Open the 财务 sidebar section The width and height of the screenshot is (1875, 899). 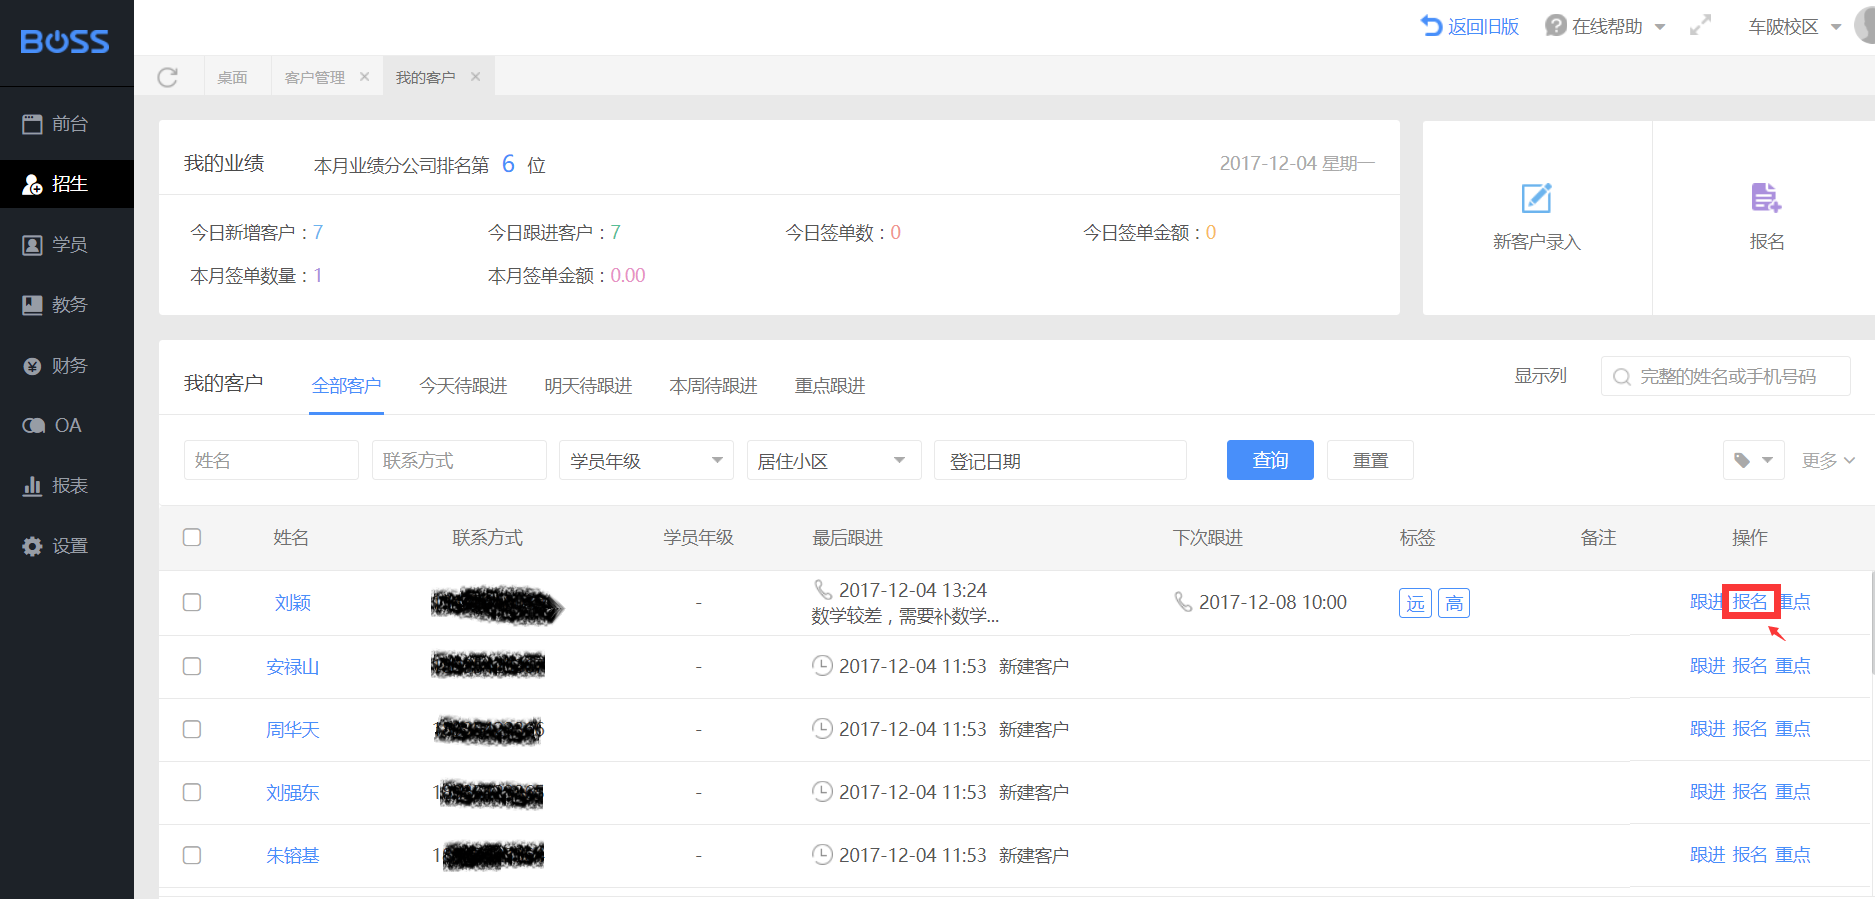coord(66,366)
